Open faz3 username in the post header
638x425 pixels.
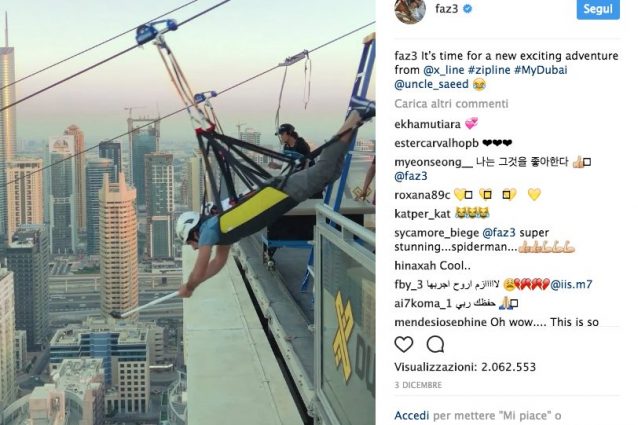coord(446,9)
